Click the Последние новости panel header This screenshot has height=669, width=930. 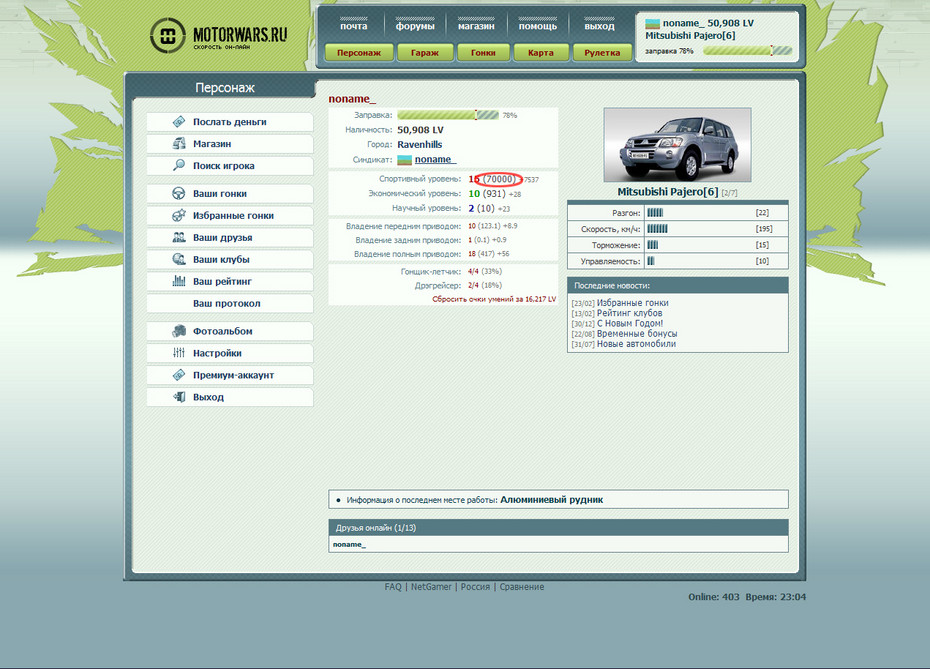[678, 285]
